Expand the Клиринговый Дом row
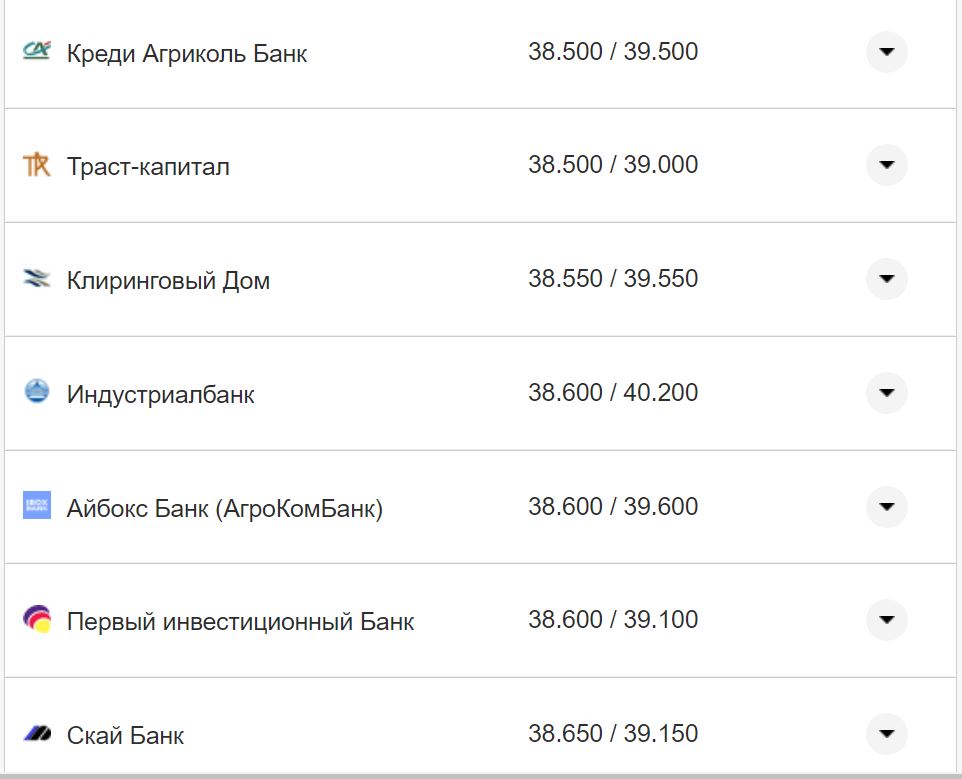Screen dimensions: 962x779 (x=886, y=280)
